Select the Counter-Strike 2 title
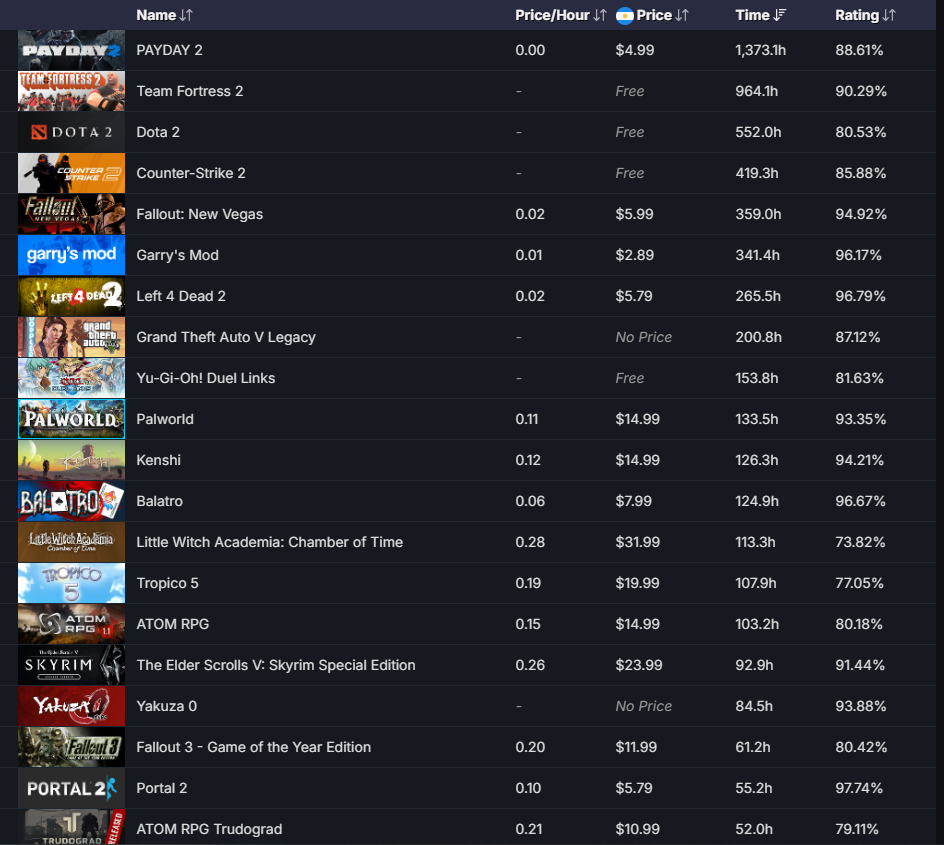Image resolution: width=944 pixels, height=845 pixels. (191, 173)
